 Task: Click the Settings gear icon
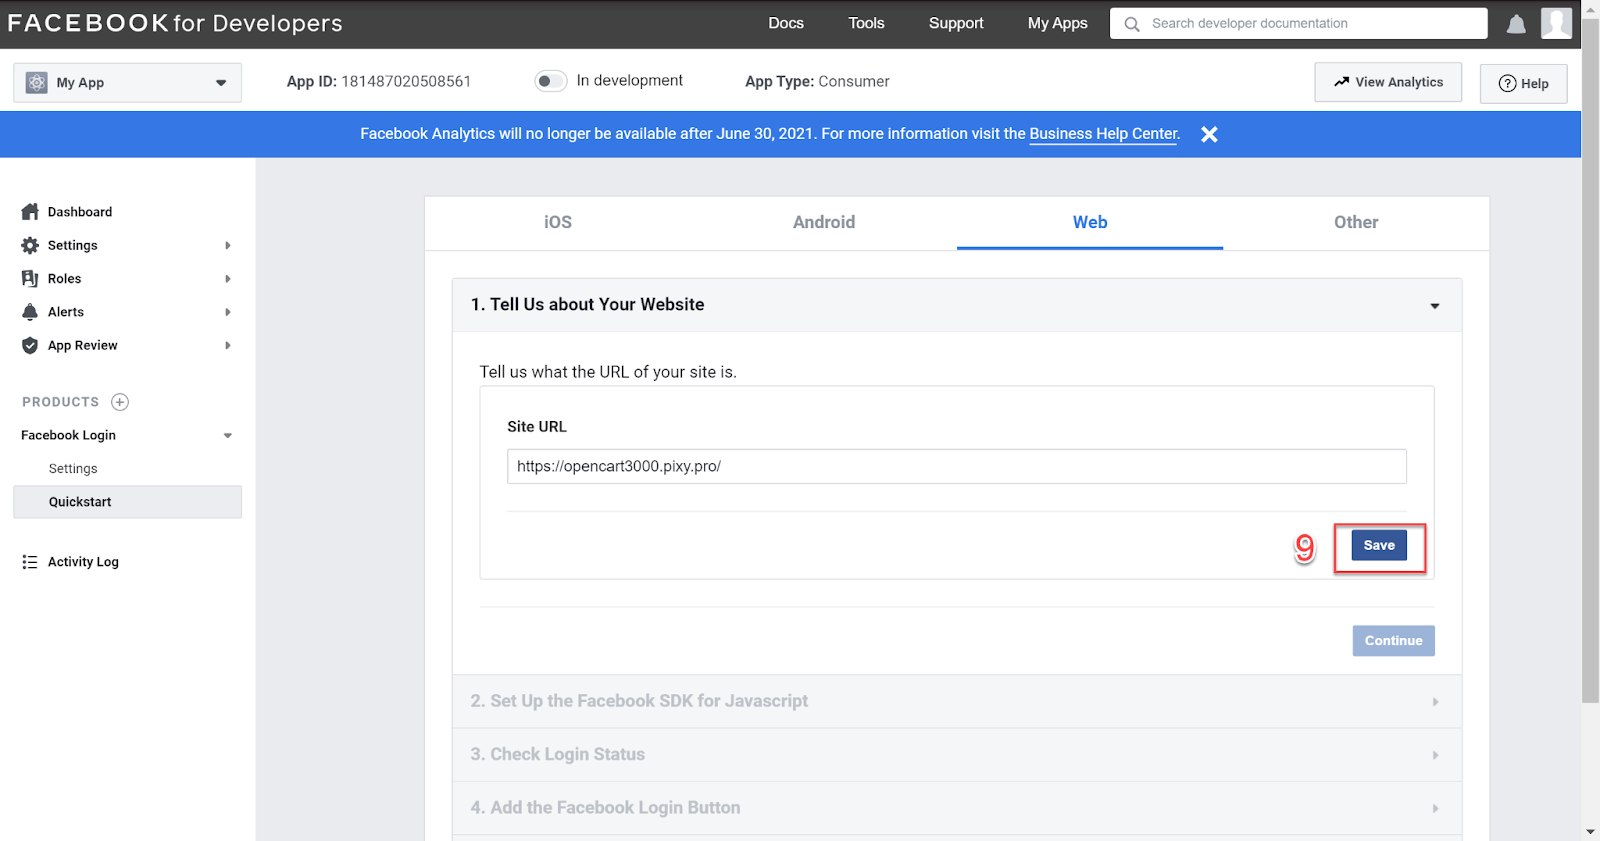[x=30, y=245]
